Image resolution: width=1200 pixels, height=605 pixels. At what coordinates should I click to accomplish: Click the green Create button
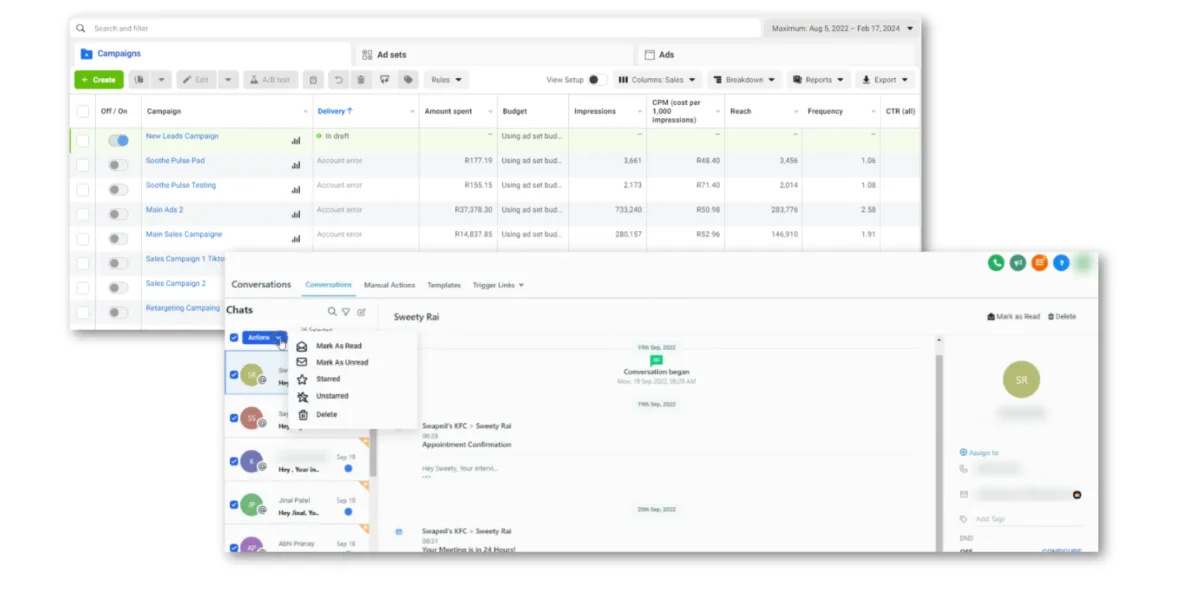coord(98,80)
